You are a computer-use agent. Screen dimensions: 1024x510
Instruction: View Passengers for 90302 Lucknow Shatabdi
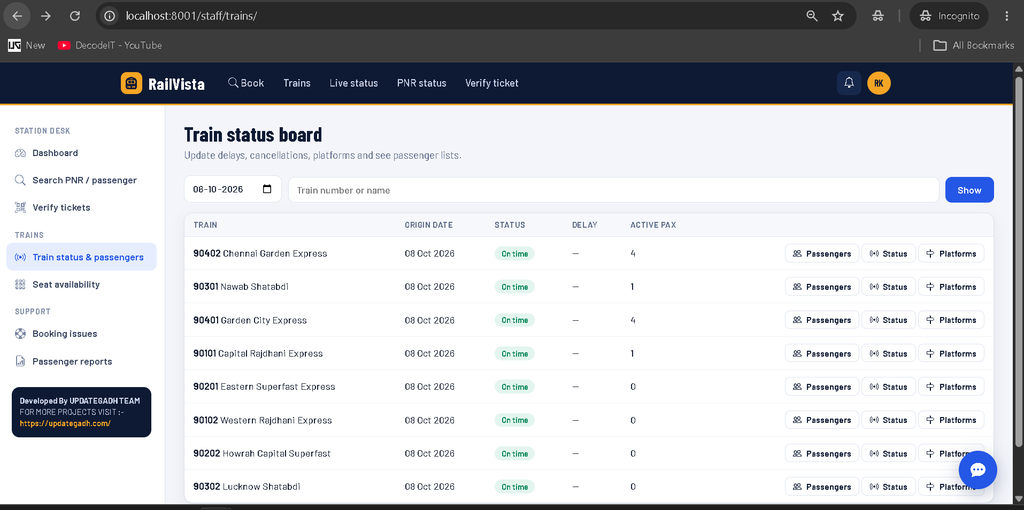[822, 486]
